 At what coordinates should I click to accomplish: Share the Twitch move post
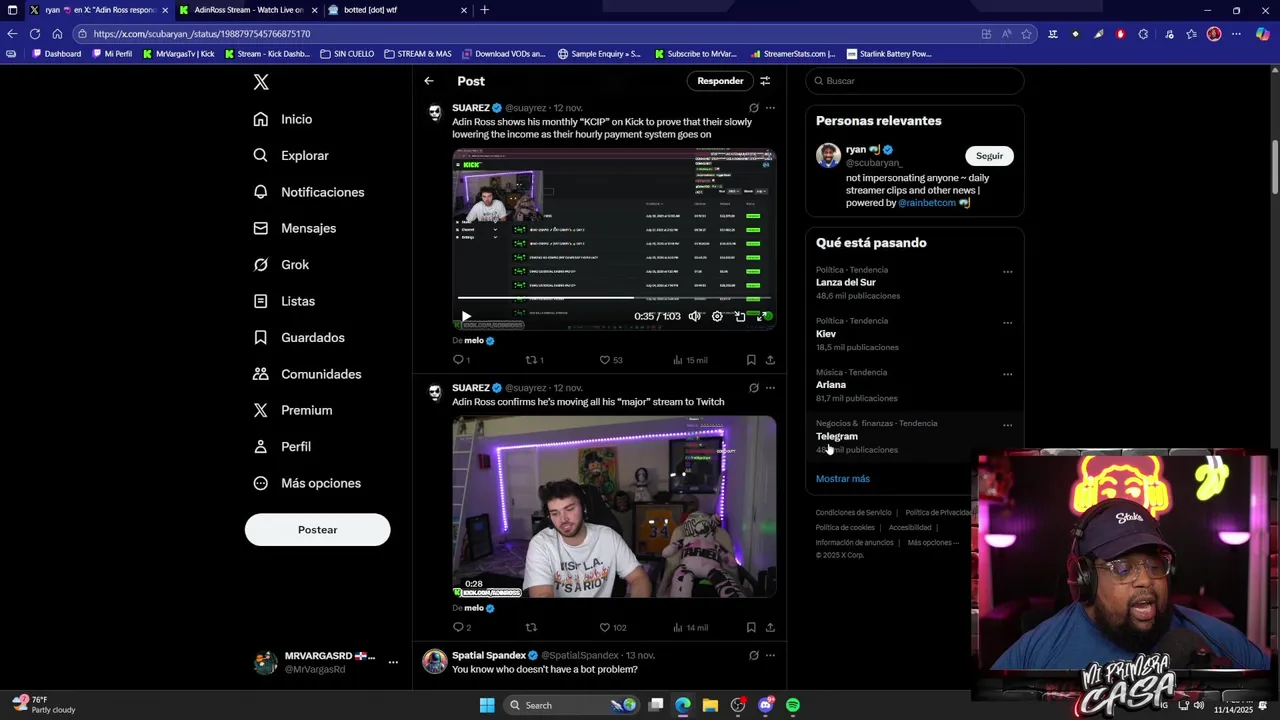(x=770, y=628)
